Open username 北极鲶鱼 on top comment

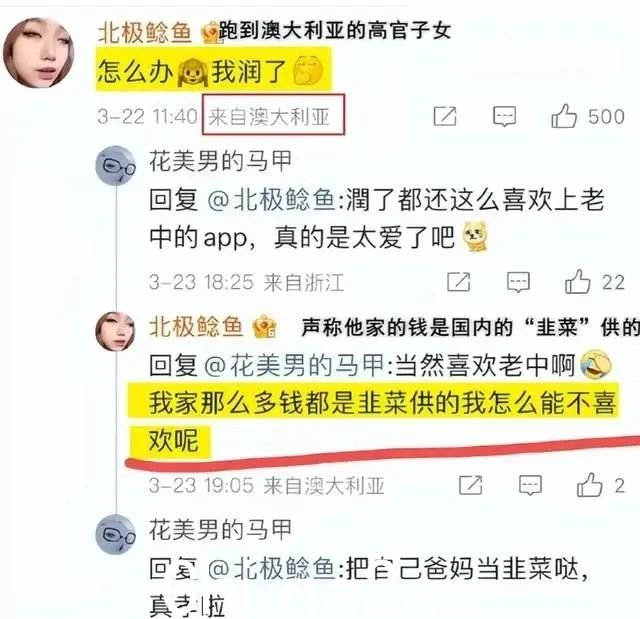coord(144,33)
